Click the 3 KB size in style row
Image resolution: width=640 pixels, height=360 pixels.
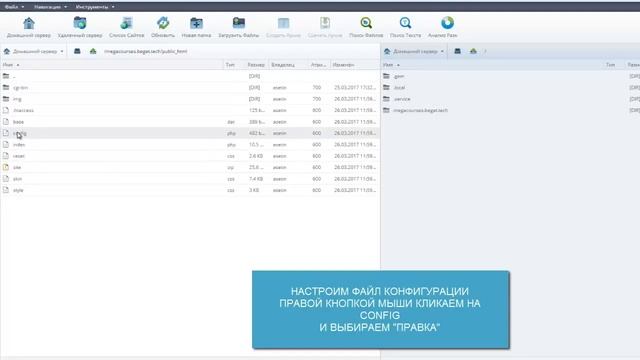pyautogui.click(x=254, y=190)
